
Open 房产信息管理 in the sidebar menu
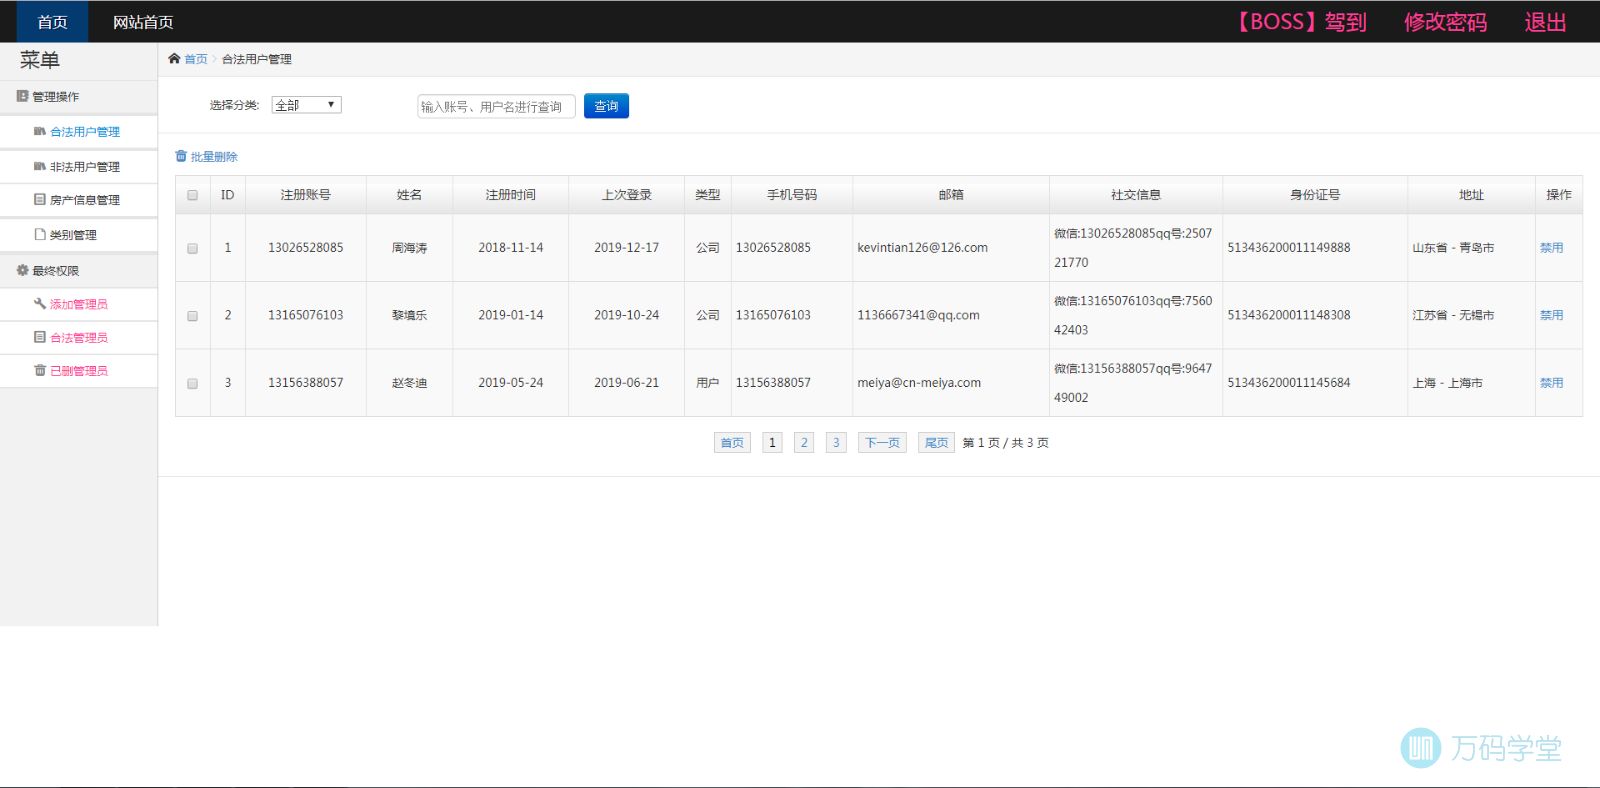pos(85,200)
